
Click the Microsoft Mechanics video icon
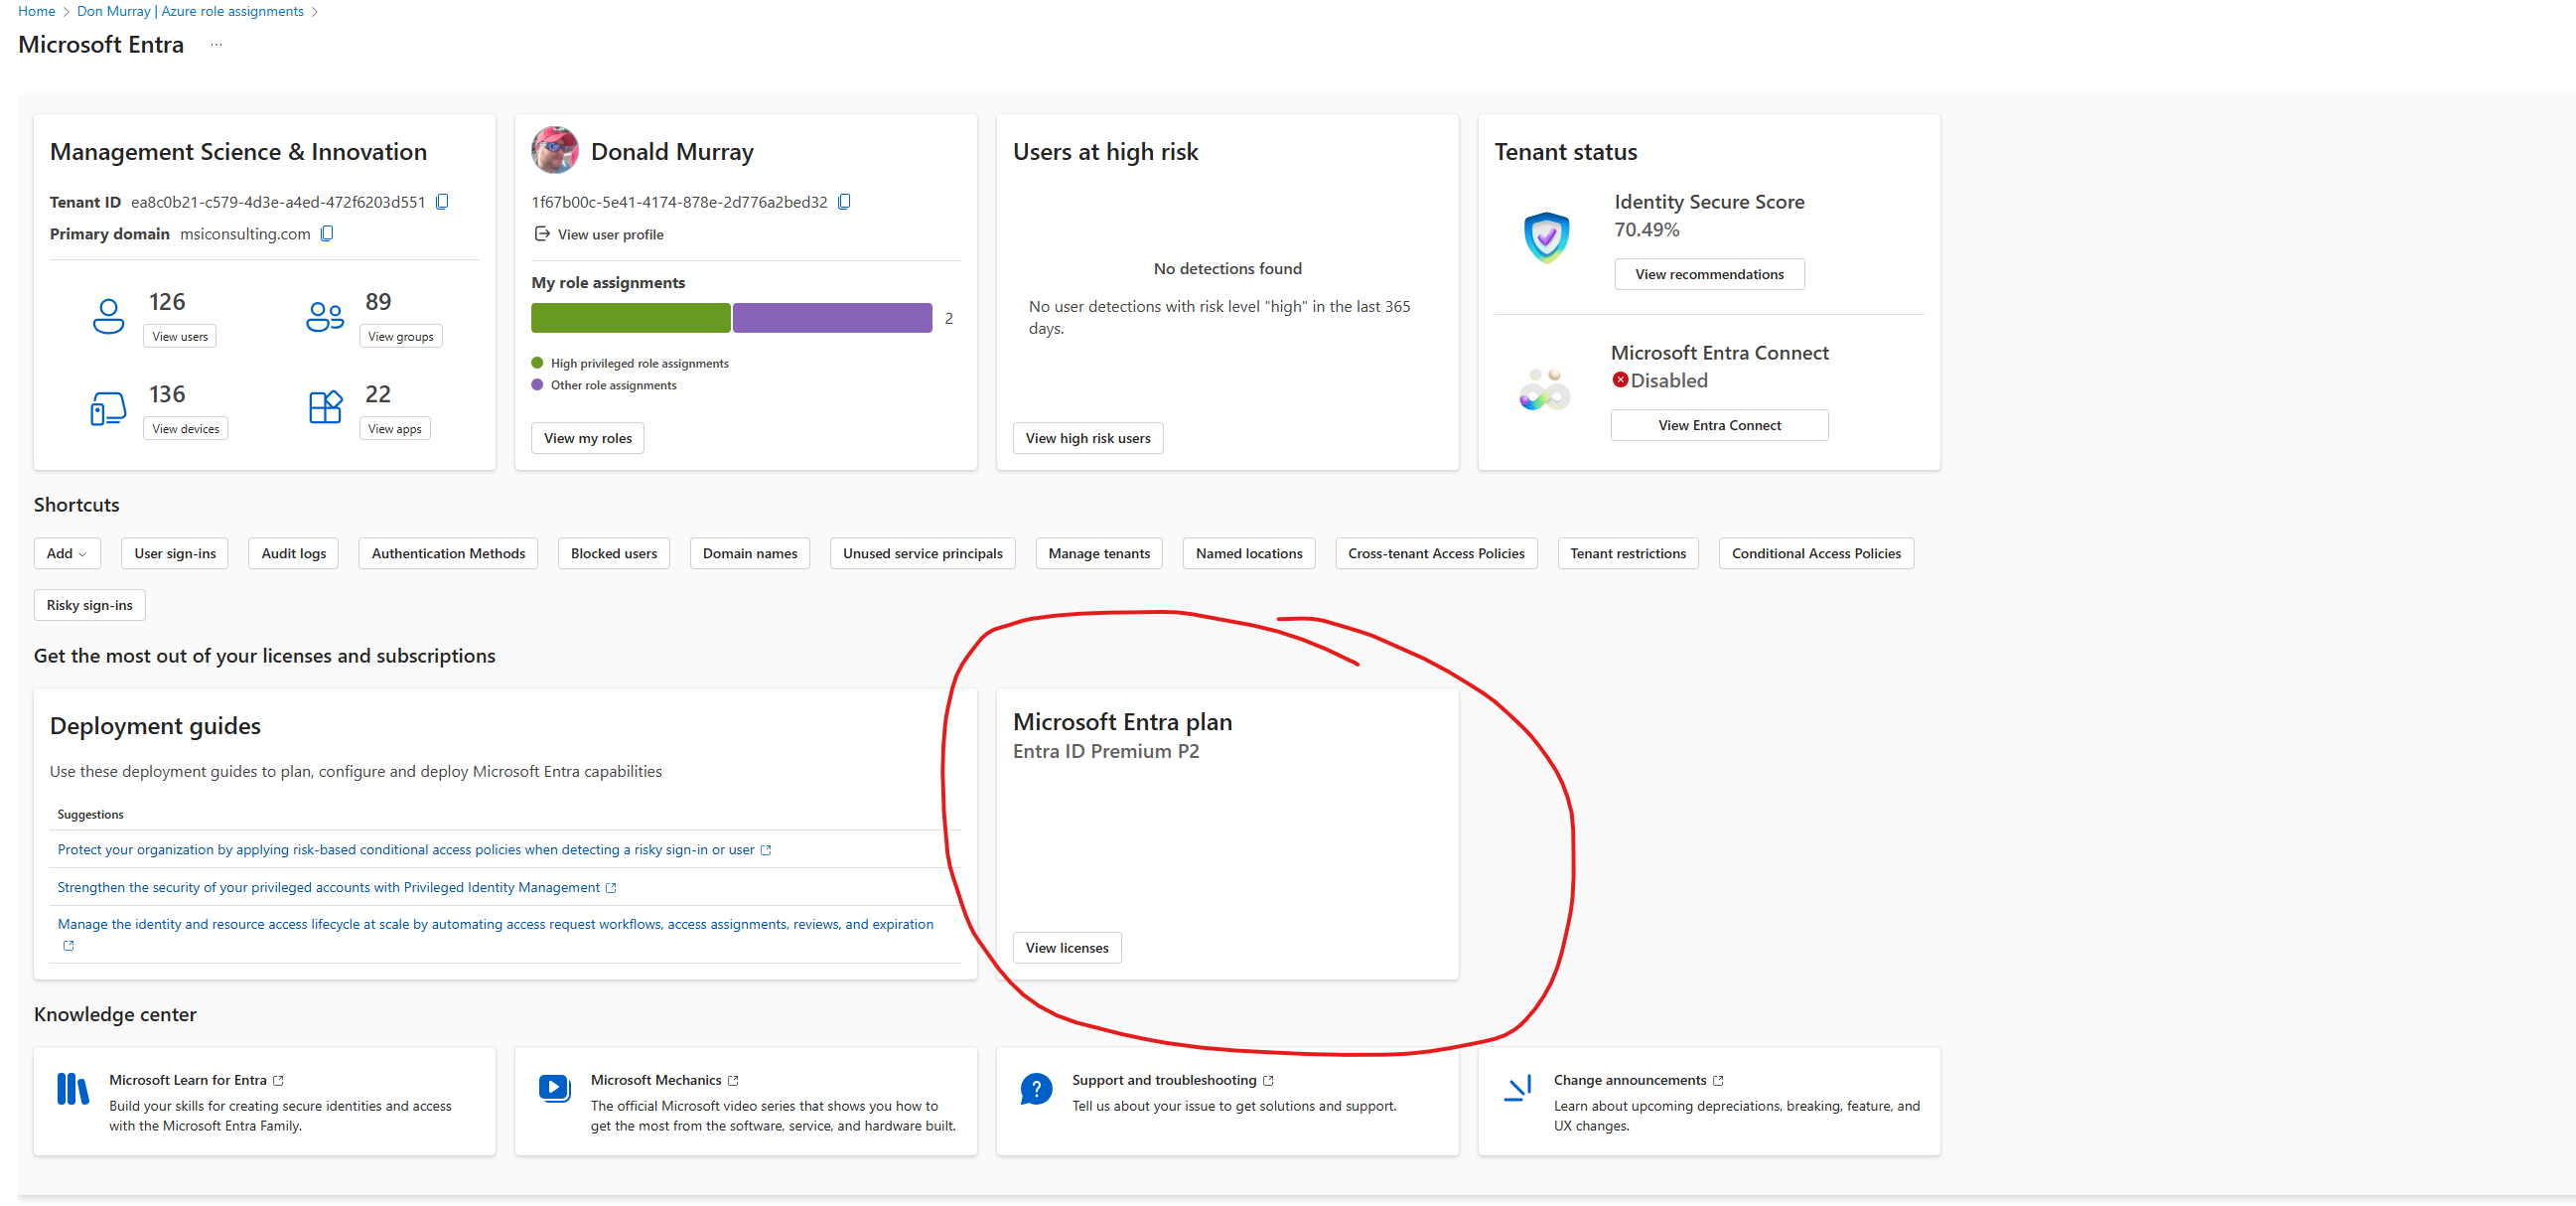[554, 1087]
